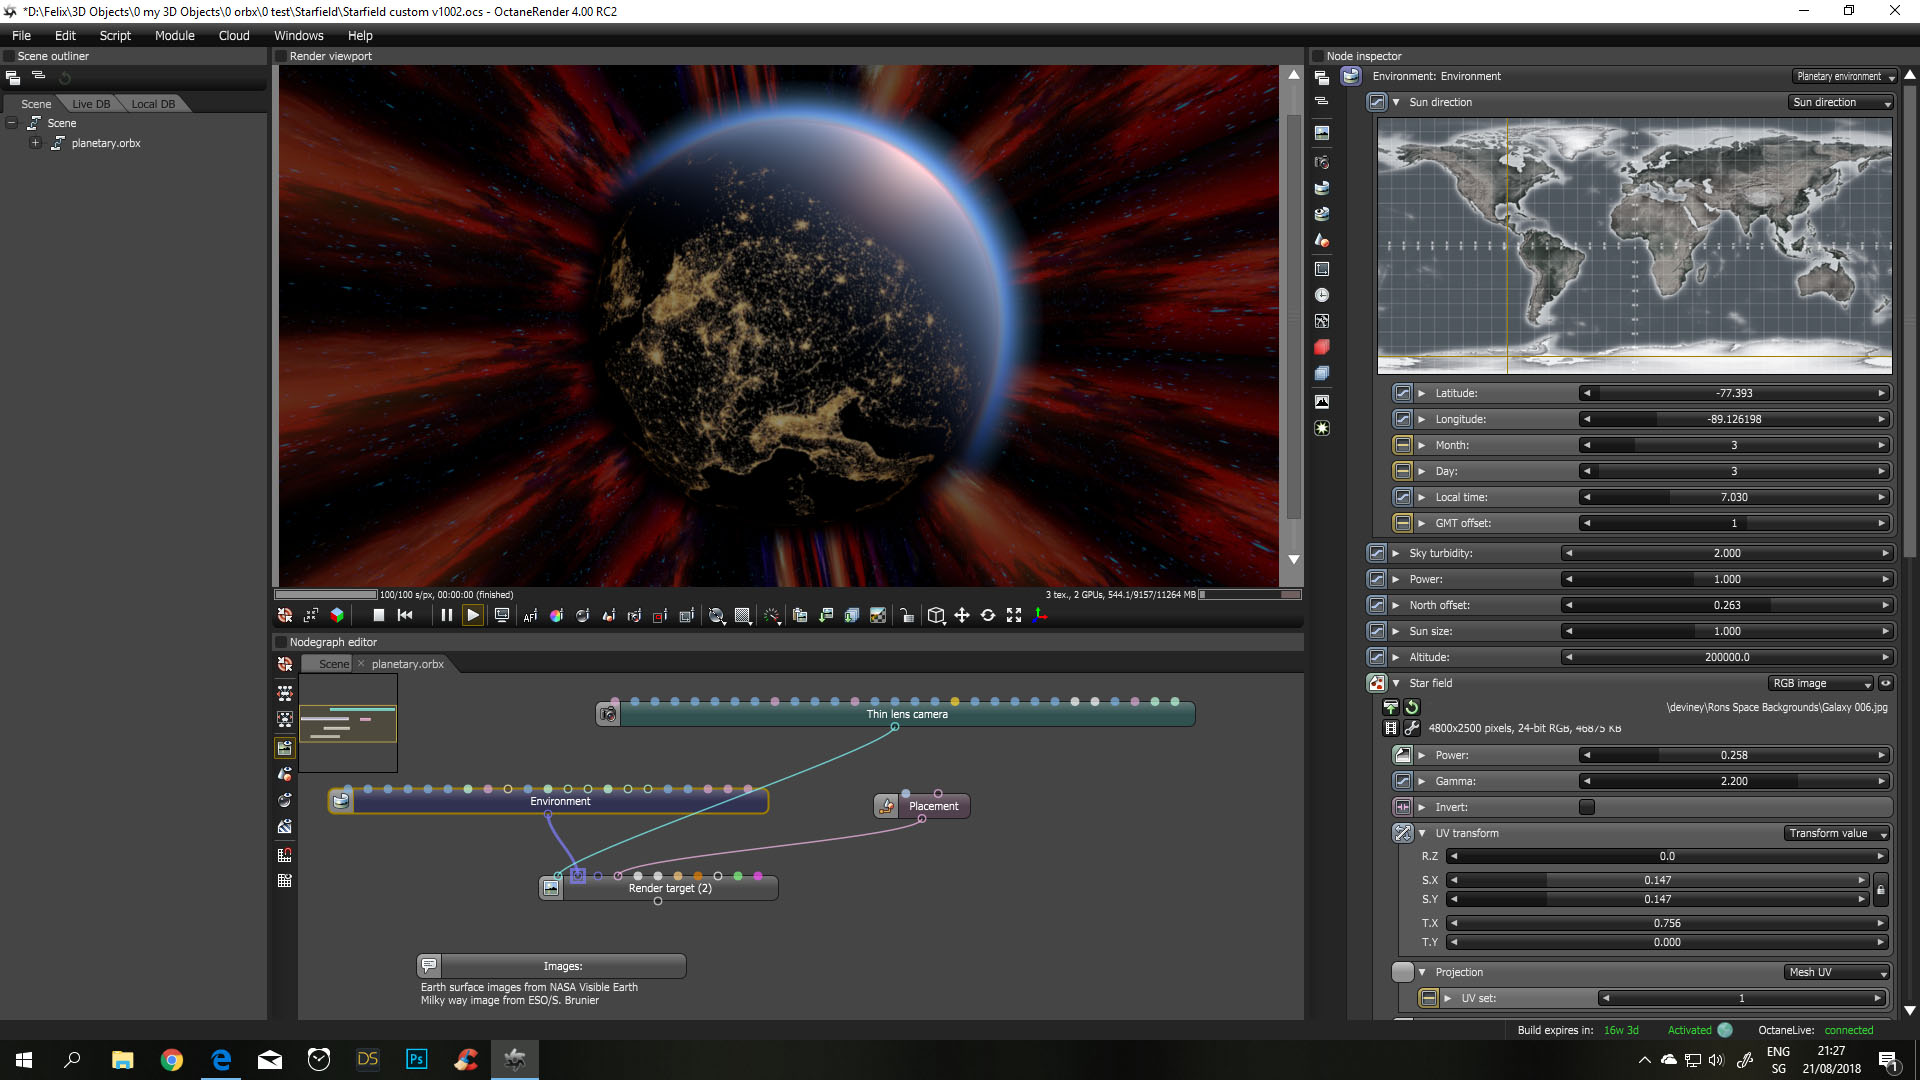The width and height of the screenshot is (1920, 1080).
Task: Toggle the S.X/S.Y aspect lock
Action: pyautogui.click(x=1880, y=889)
